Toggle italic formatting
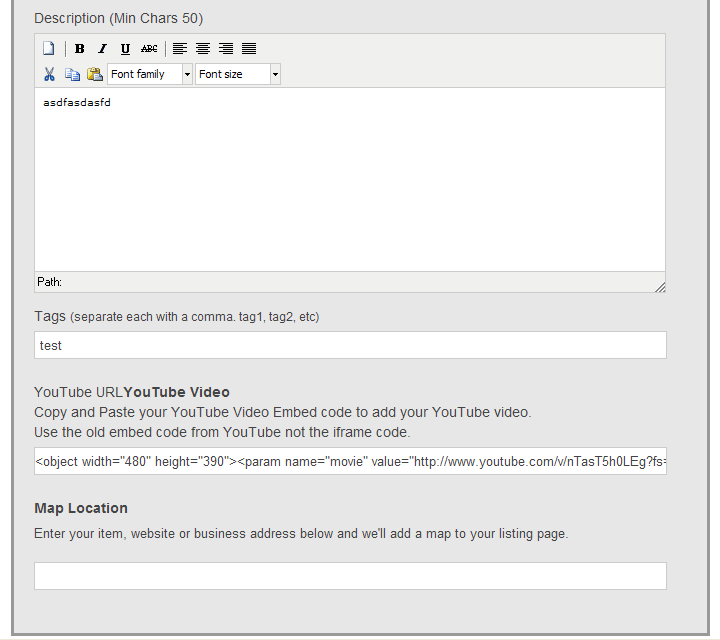The width and height of the screenshot is (720, 640). [x=102, y=49]
